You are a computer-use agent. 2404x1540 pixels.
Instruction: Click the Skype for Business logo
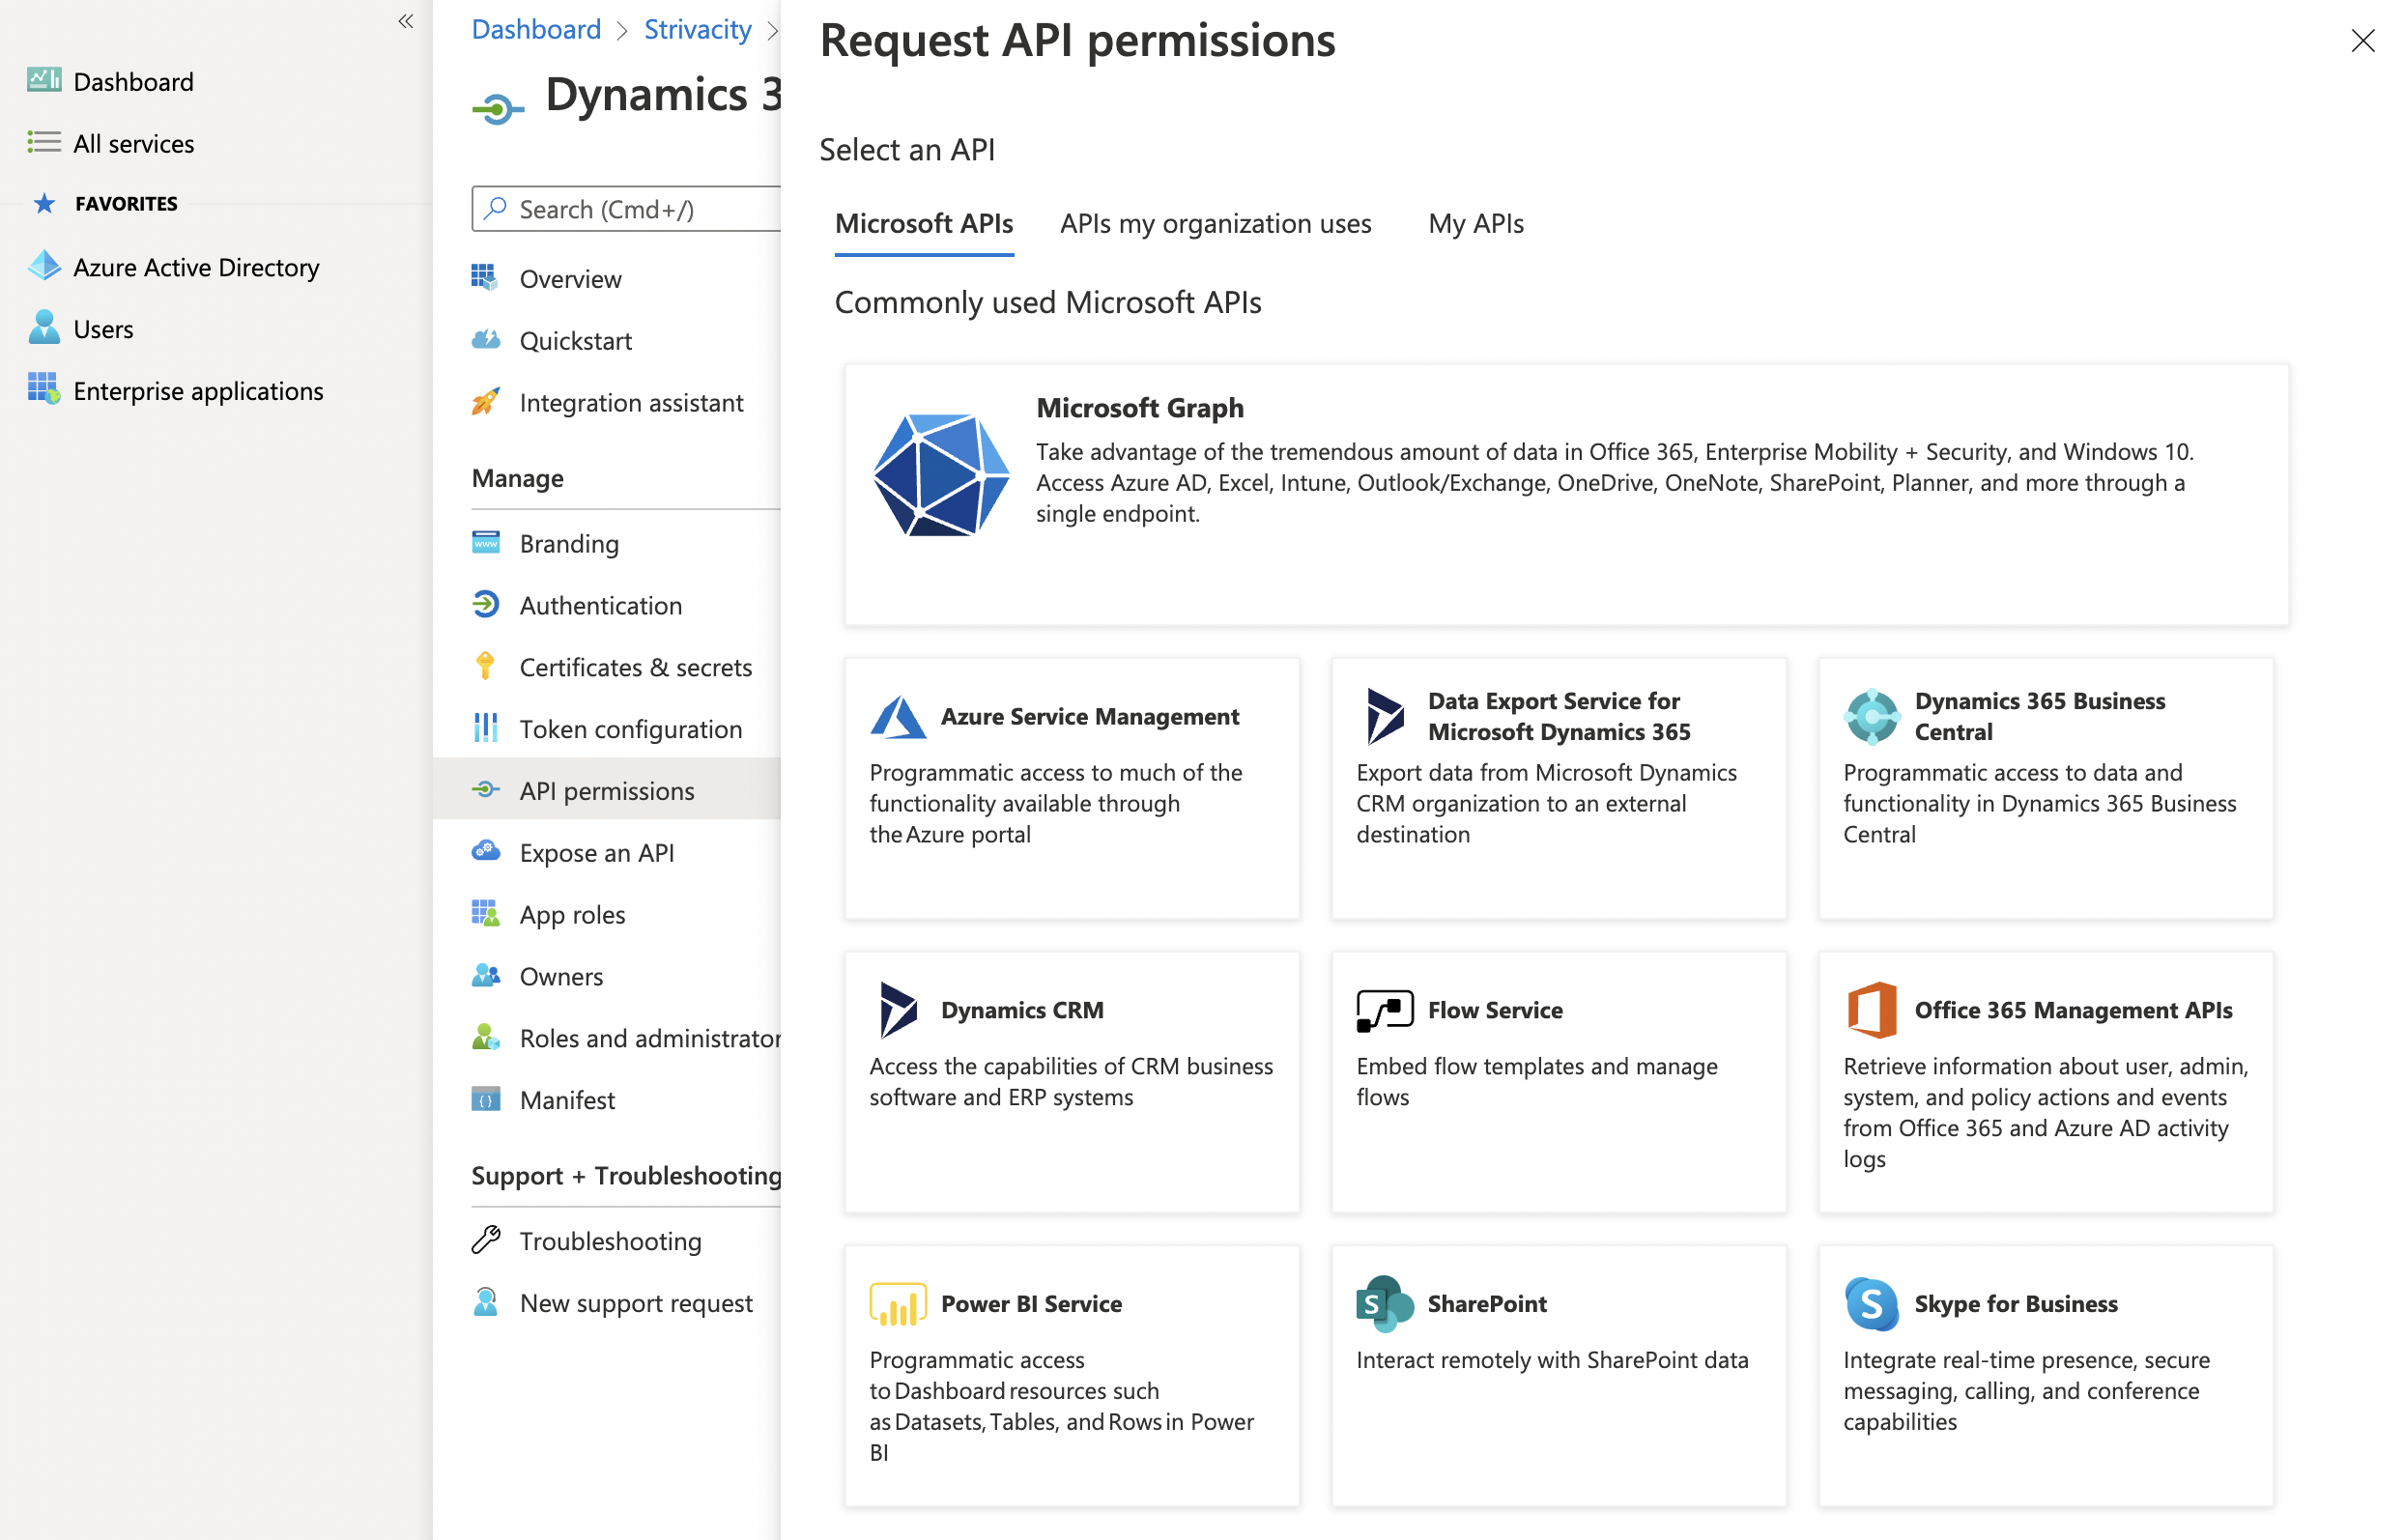[1872, 1304]
